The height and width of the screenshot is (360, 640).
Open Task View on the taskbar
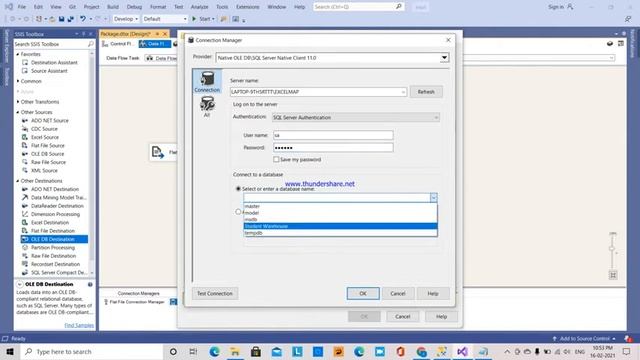[x=193, y=351]
